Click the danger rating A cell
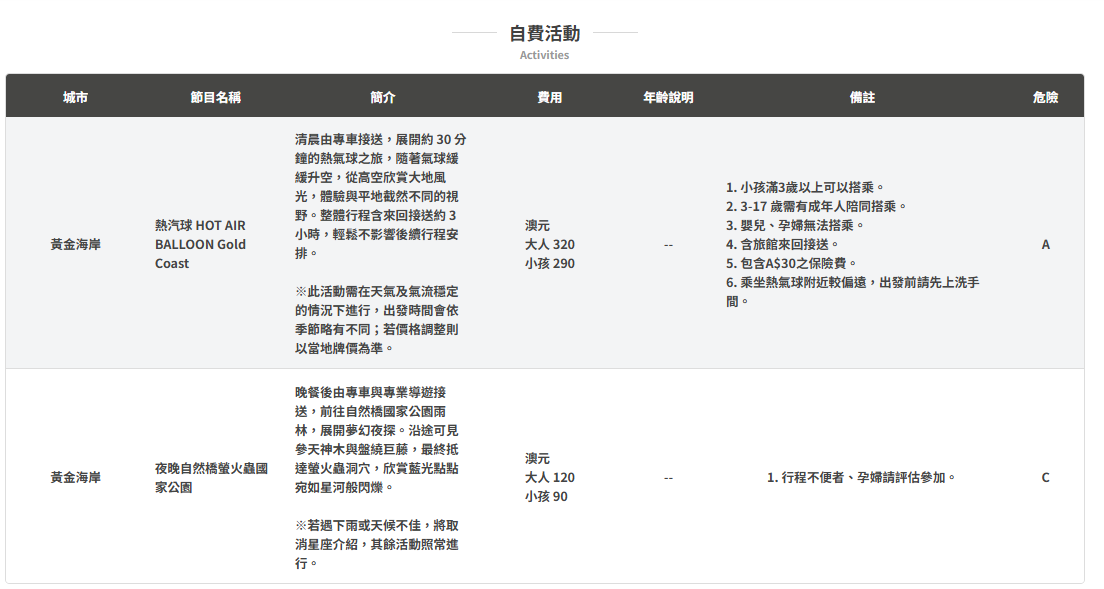1104x589 pixels. tap(1045, 244)
